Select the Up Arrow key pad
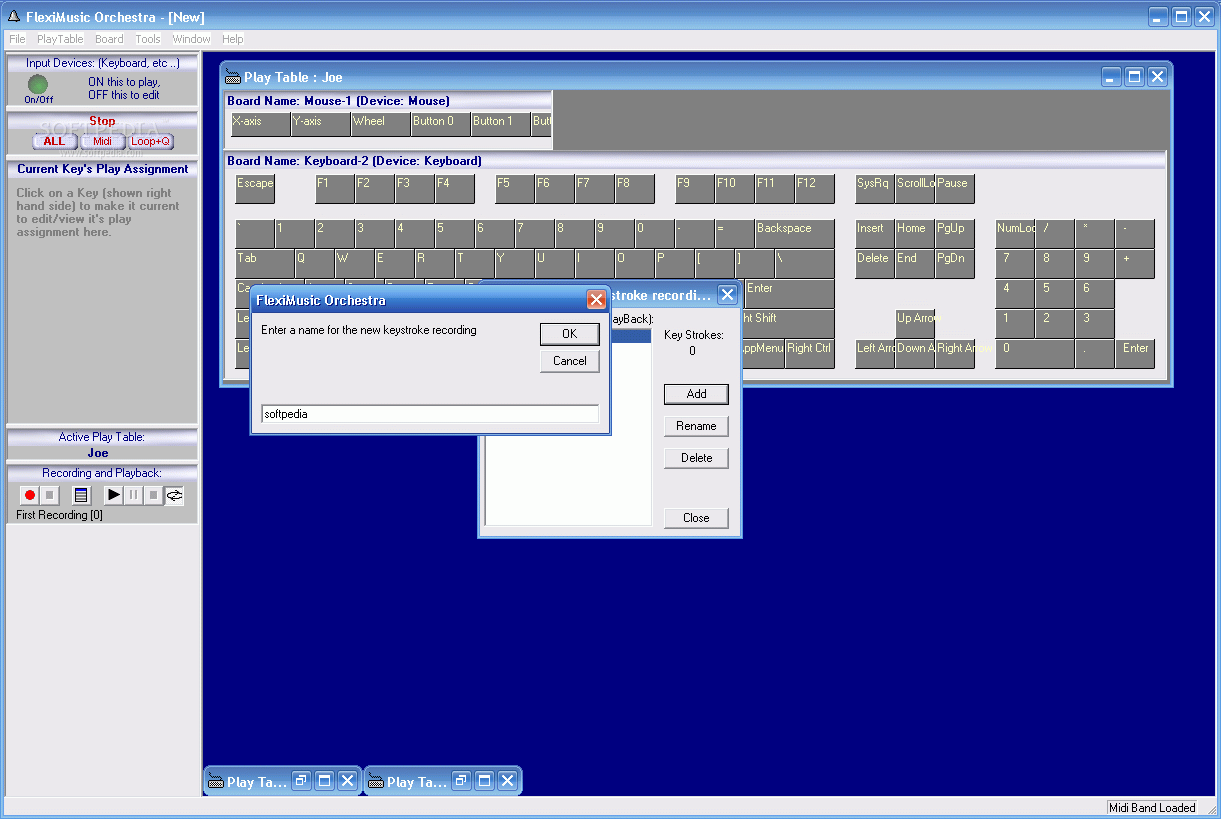1221x819 pixels. coord(915,324)
